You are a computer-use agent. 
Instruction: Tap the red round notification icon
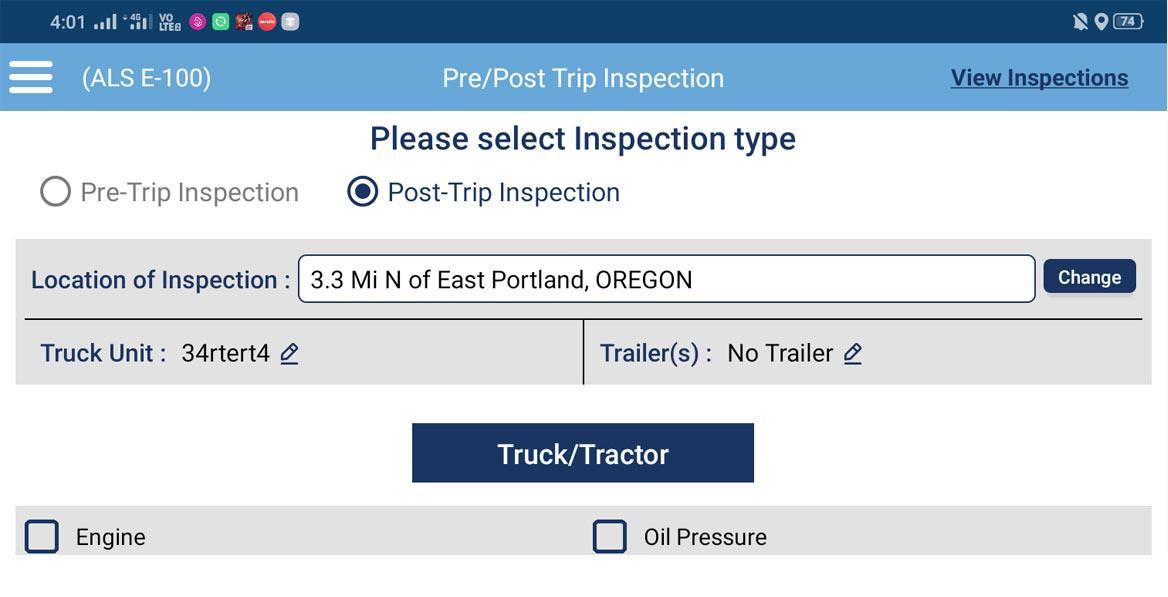(266, 22)
